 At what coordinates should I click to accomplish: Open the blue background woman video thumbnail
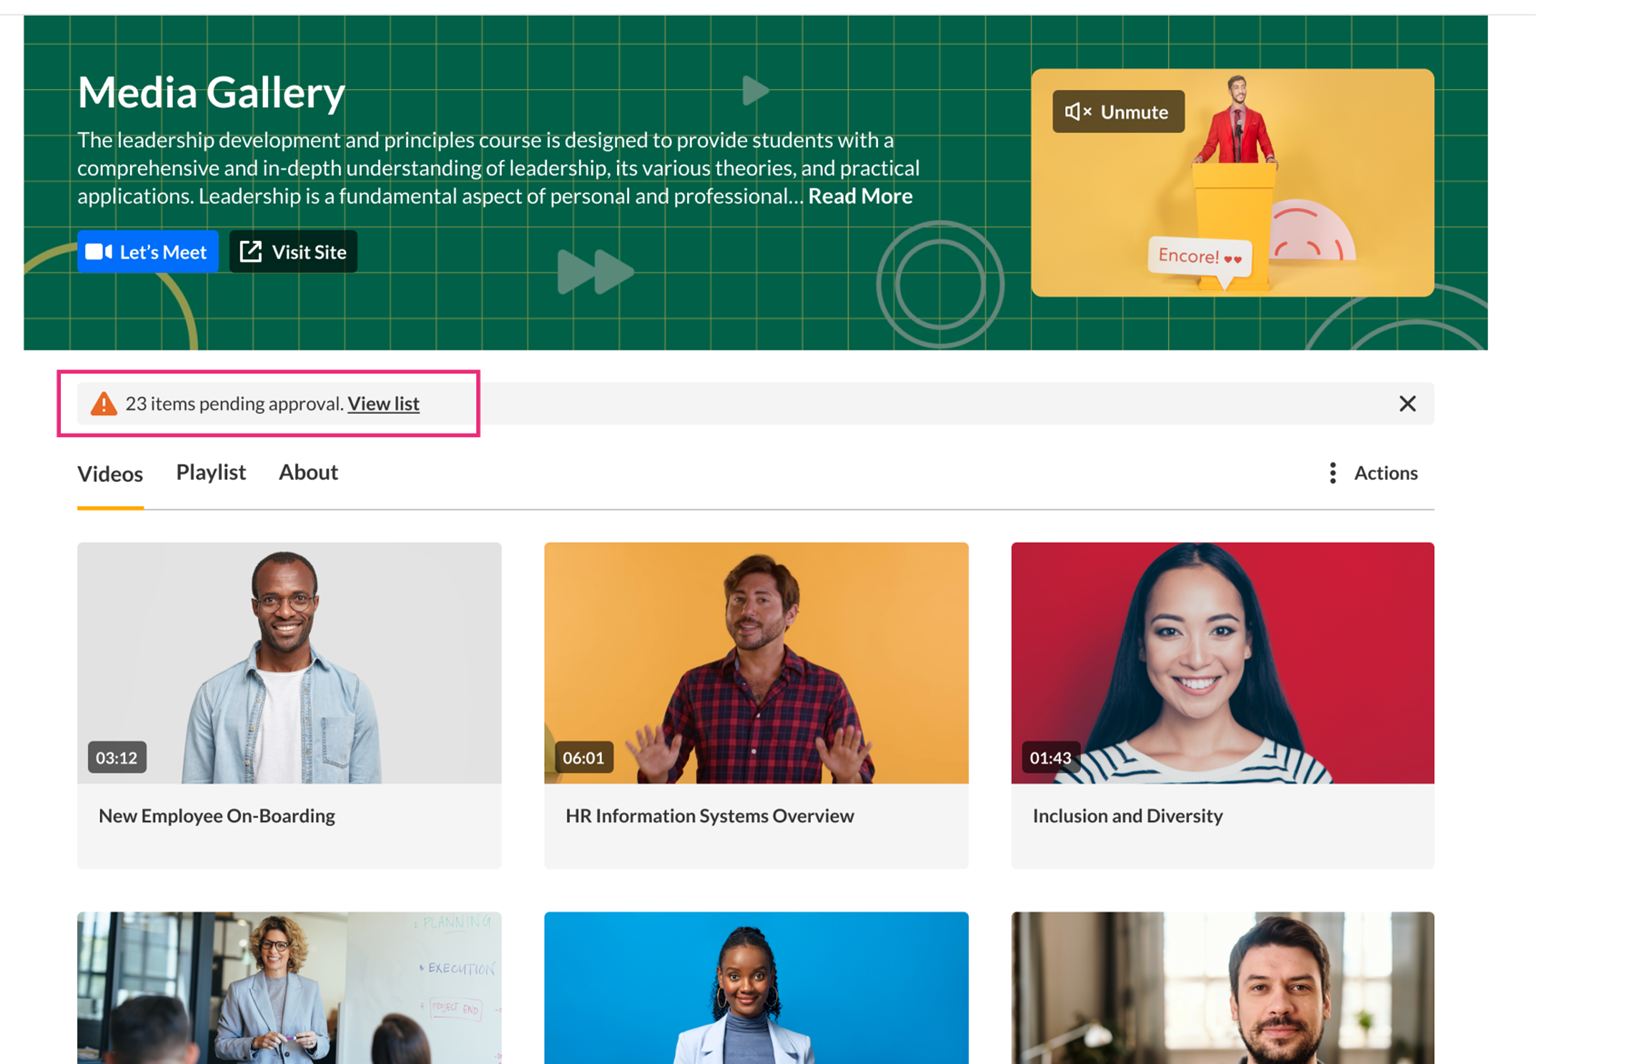(756, 988)
